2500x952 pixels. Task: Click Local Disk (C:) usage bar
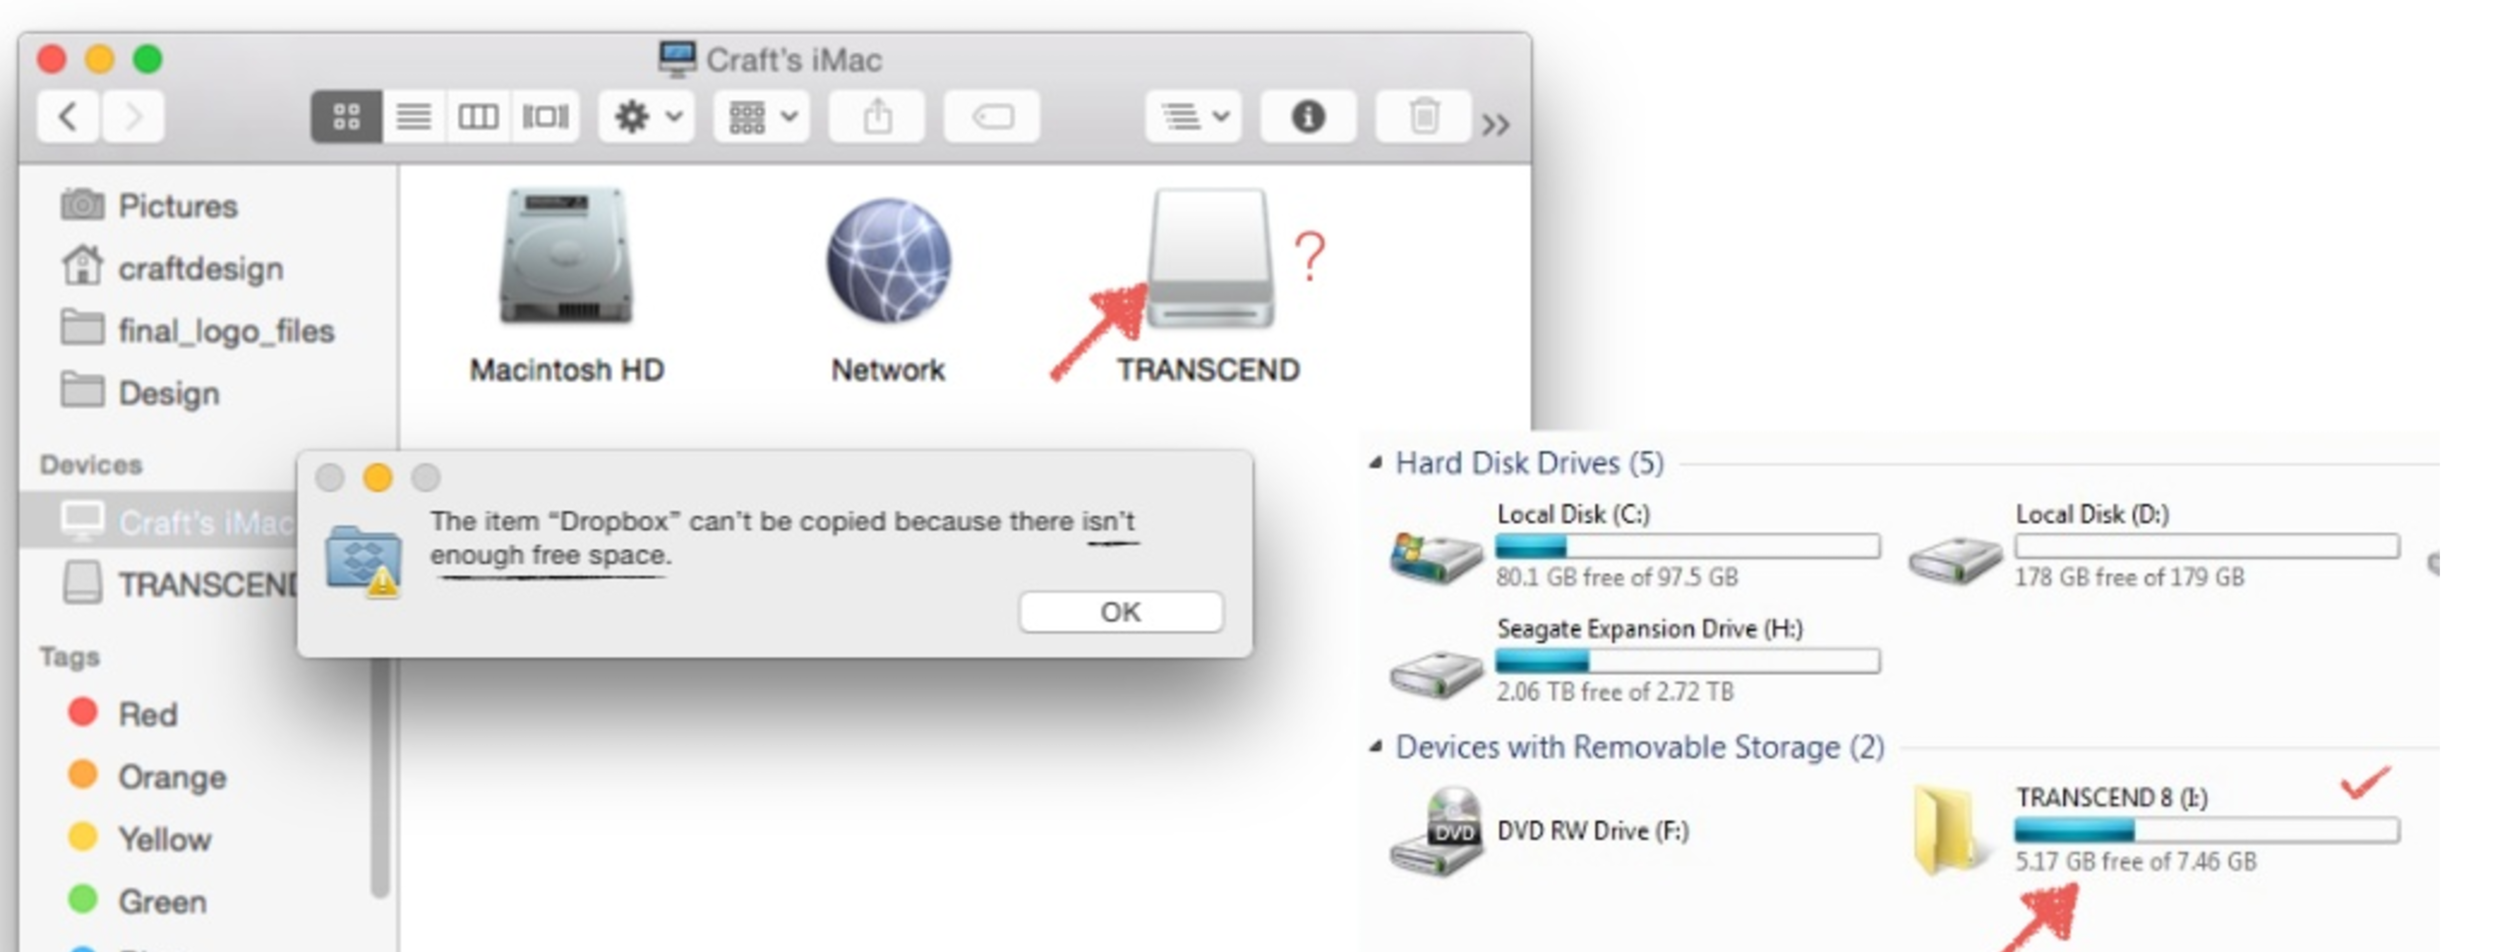[1688, 546]
